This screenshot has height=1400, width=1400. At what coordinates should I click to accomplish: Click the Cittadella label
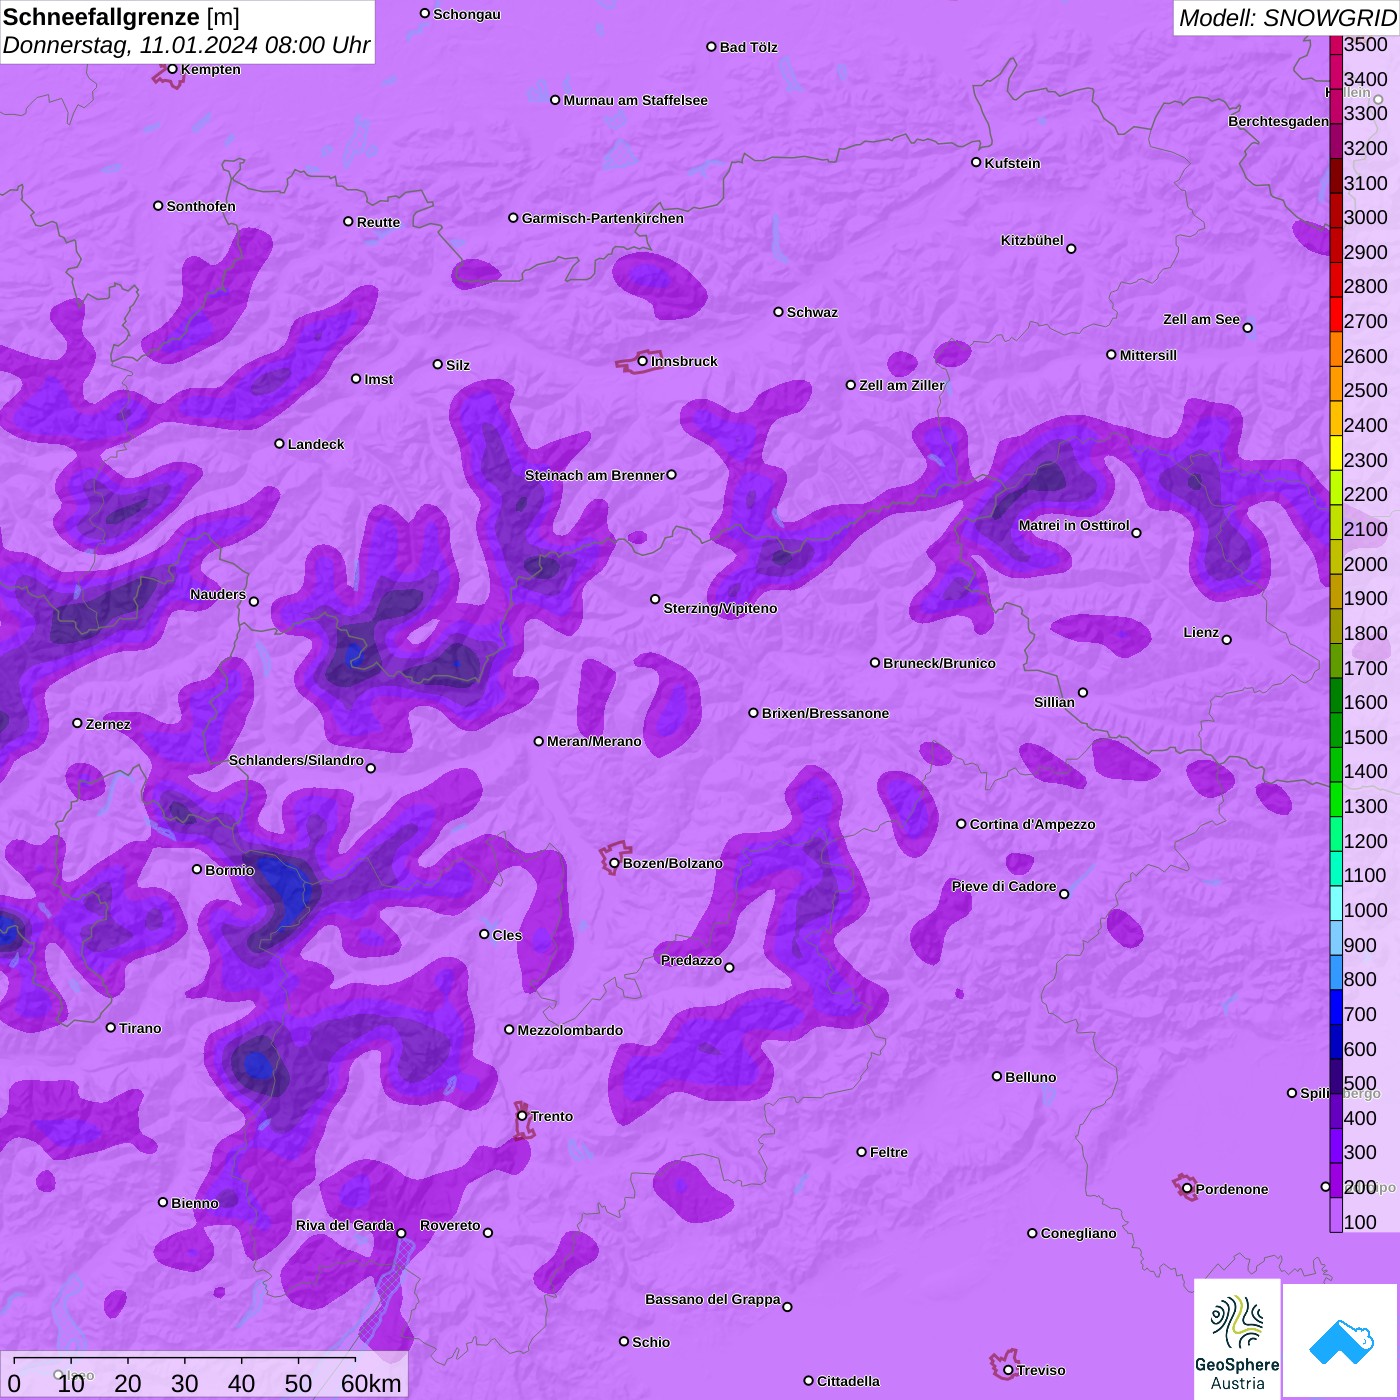[848, 1381]
